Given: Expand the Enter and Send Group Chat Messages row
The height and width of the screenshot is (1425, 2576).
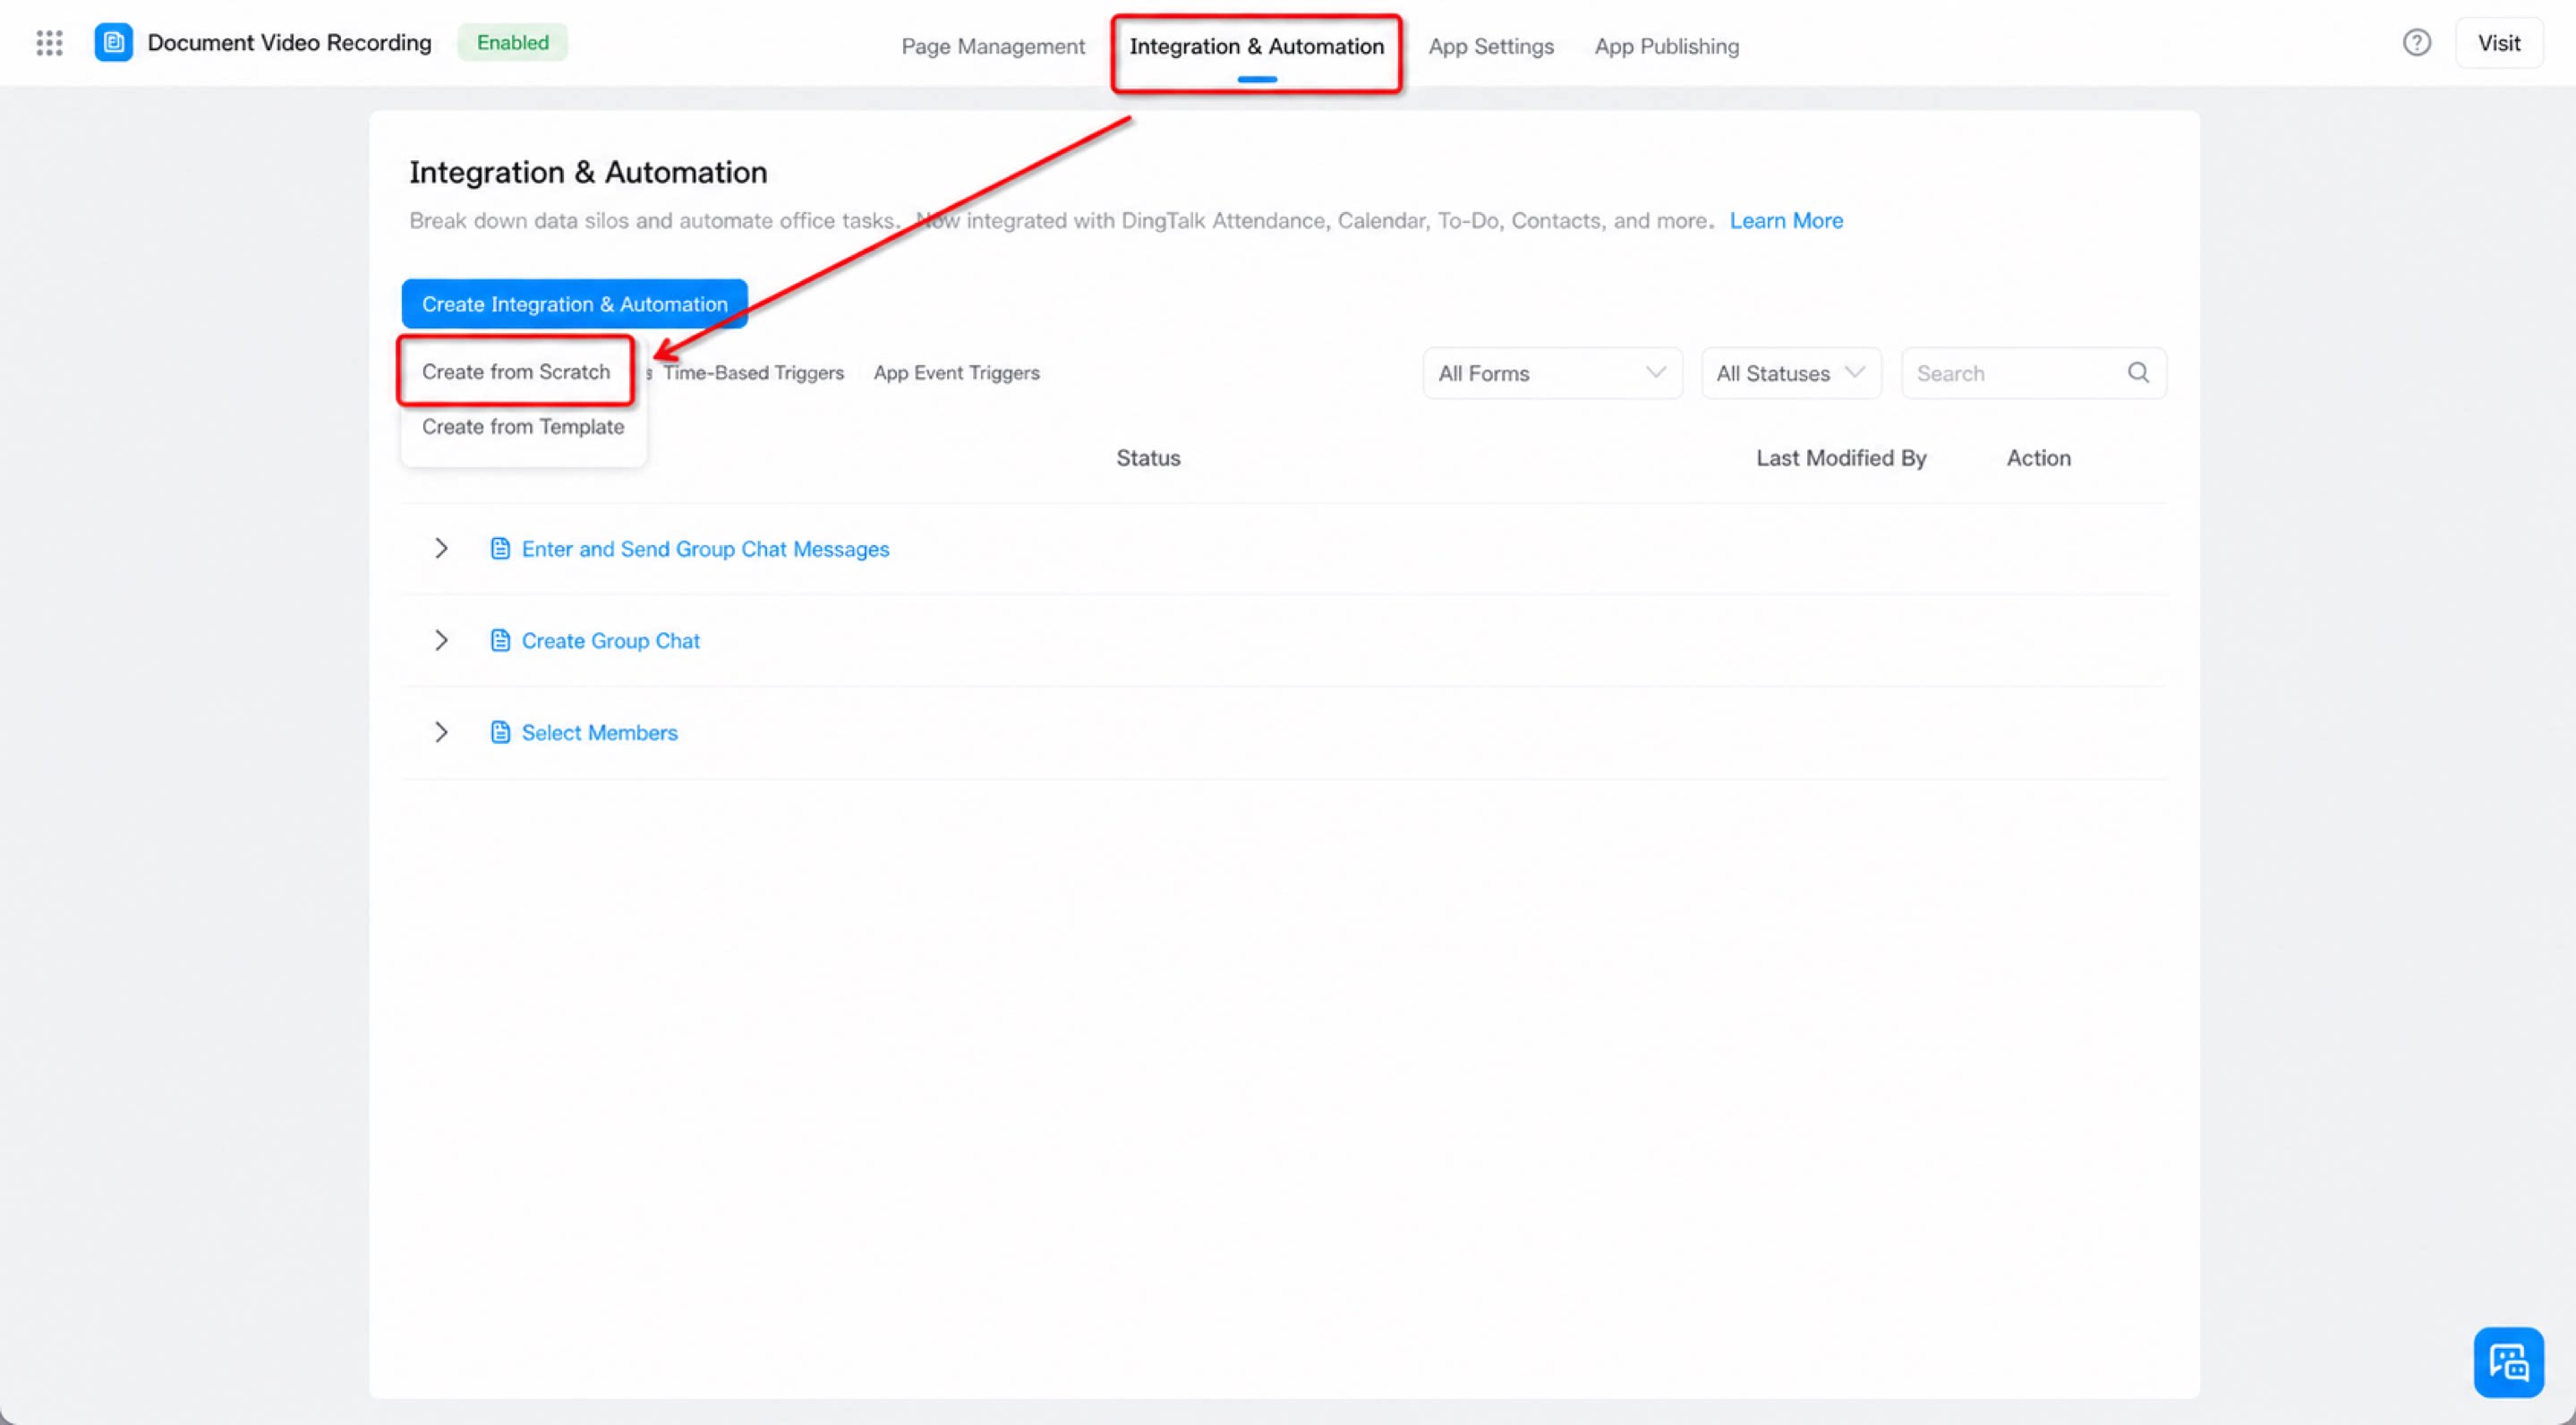Looking at the screenshot, I should point(441,548).
